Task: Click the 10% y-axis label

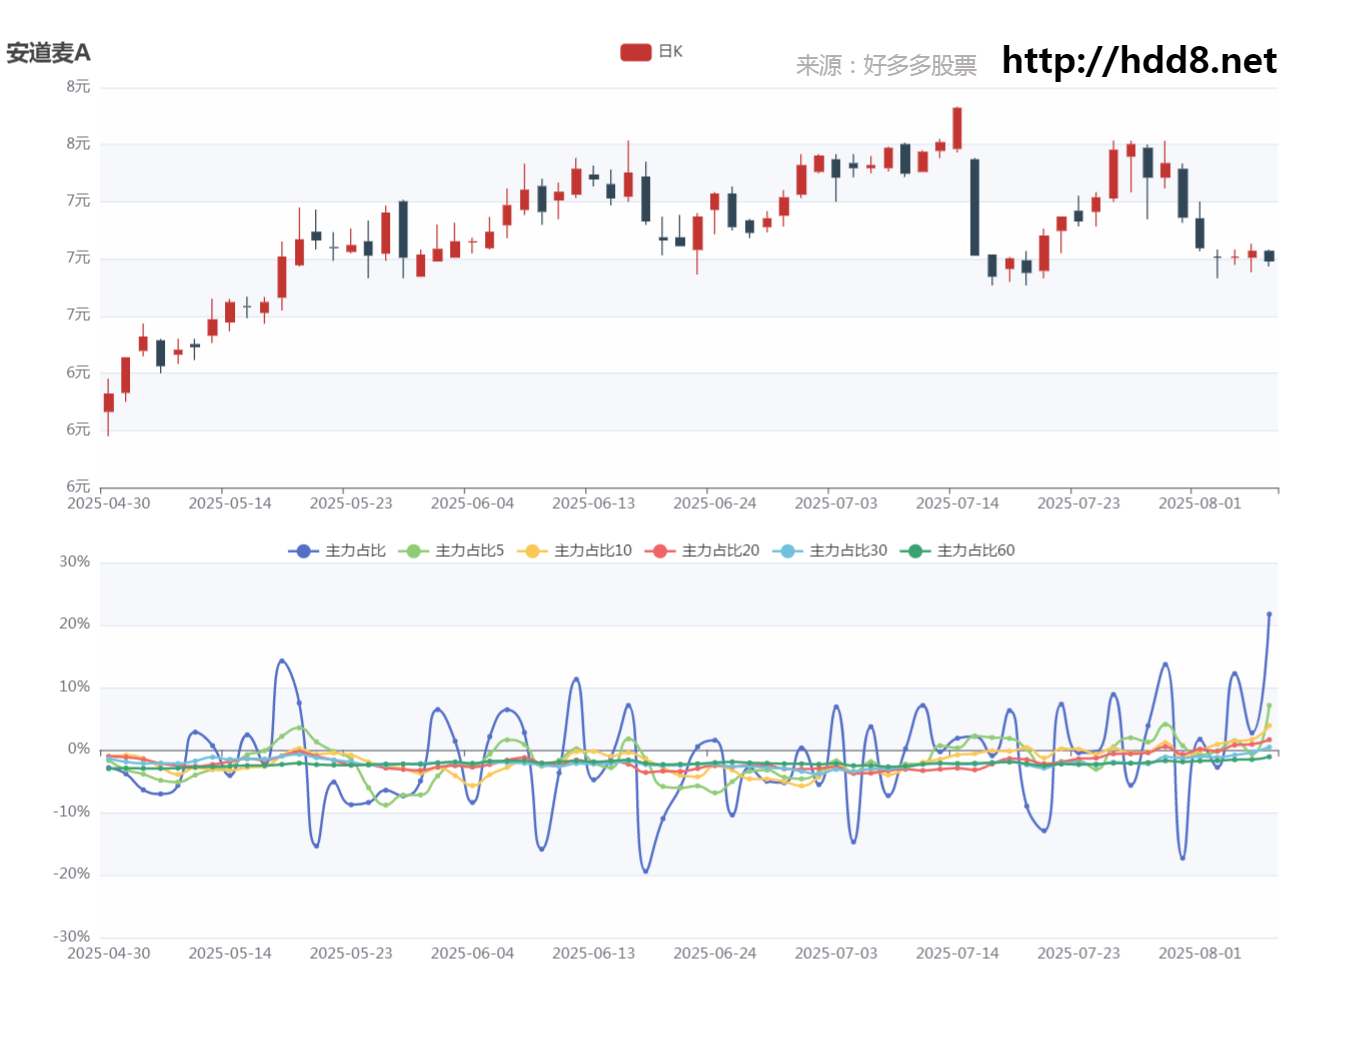Action: (x=75, y=687)
